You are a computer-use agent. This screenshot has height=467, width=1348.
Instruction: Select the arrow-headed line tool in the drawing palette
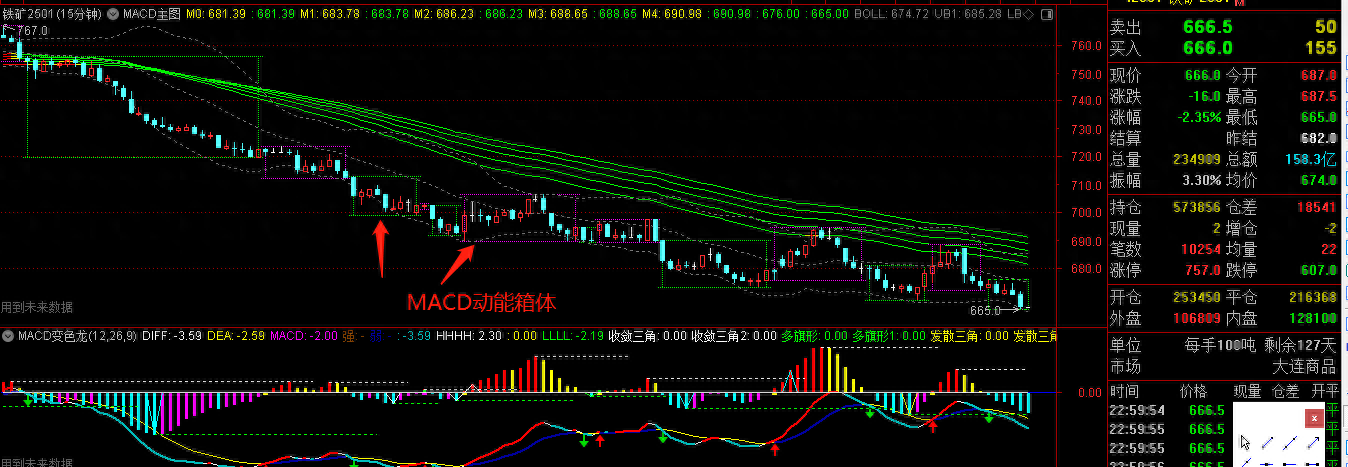tap(1314, 443)
